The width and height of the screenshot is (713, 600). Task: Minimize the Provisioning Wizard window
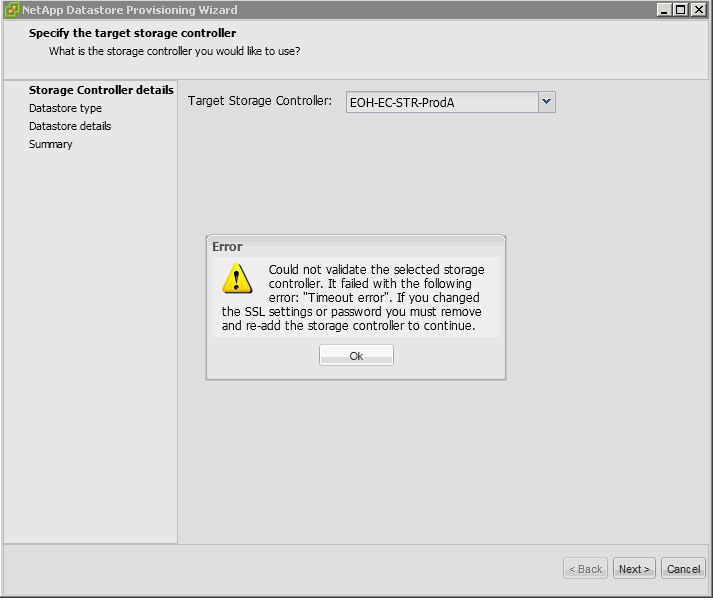[664, 10]
